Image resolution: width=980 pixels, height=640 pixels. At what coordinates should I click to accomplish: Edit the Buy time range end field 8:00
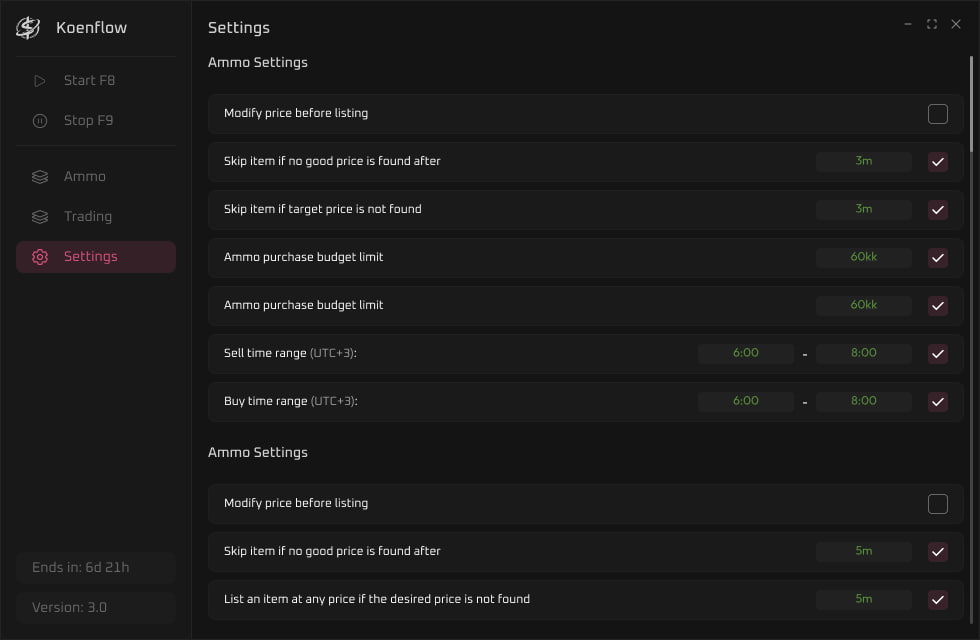pos(863,401)
